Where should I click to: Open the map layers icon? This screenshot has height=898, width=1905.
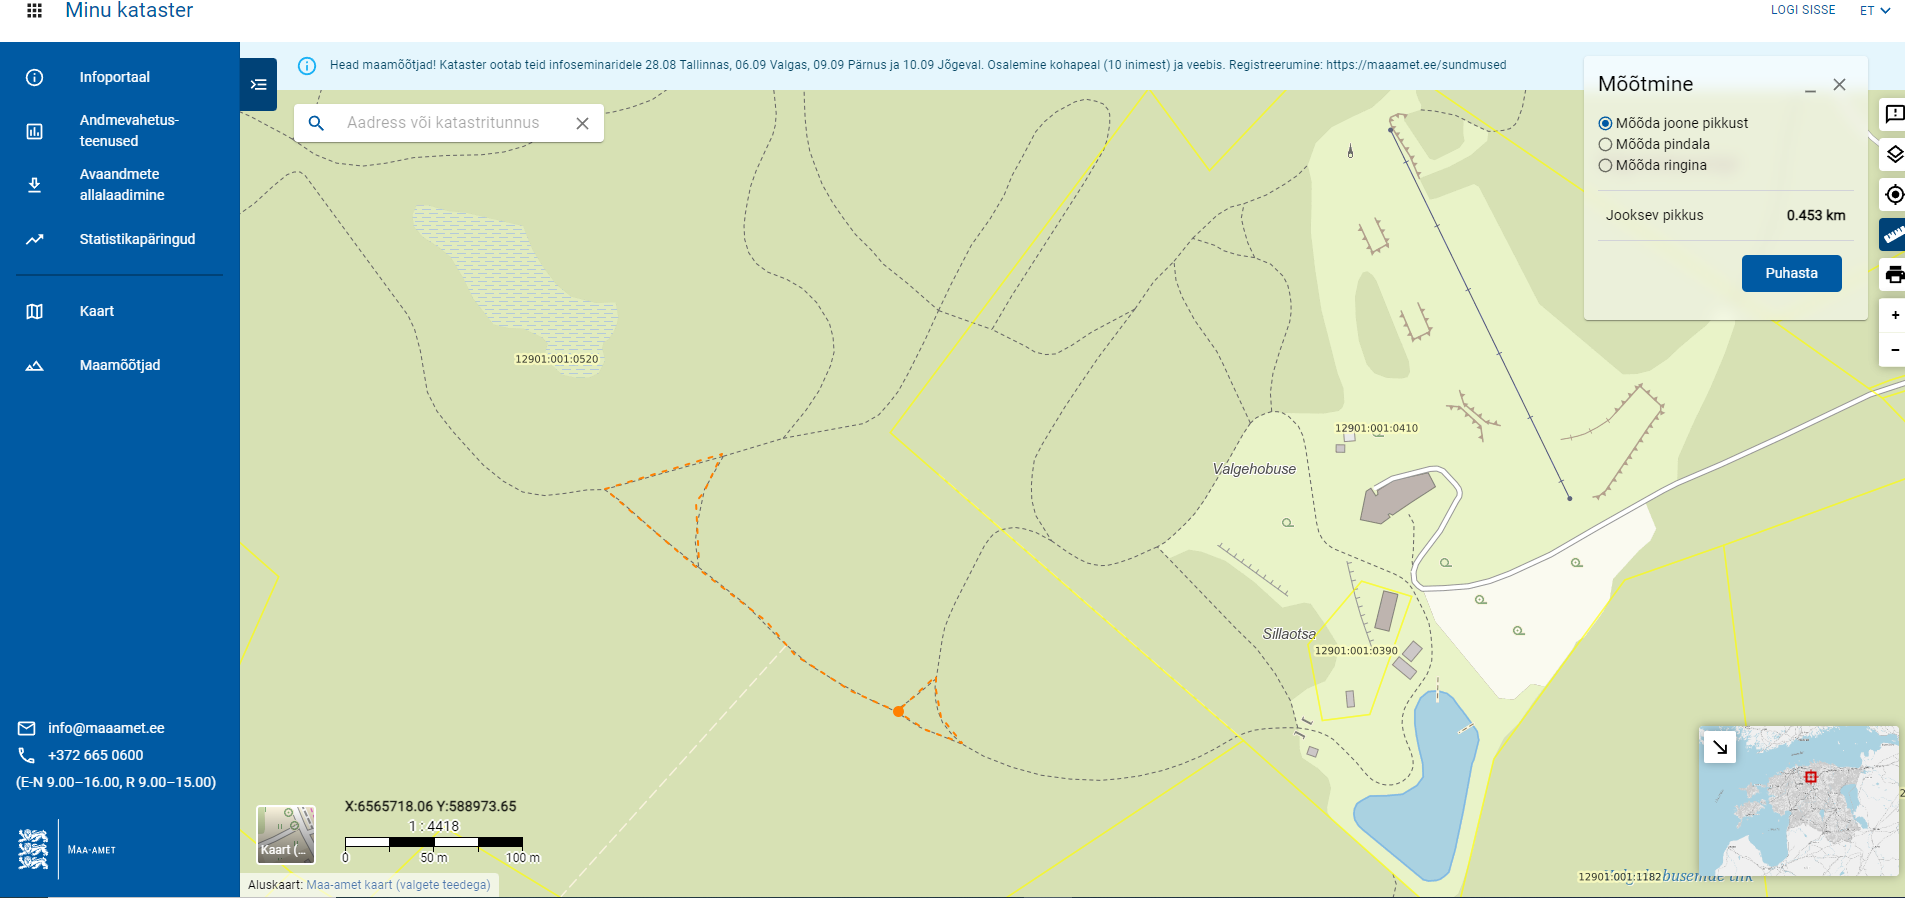pos(1893,154)
